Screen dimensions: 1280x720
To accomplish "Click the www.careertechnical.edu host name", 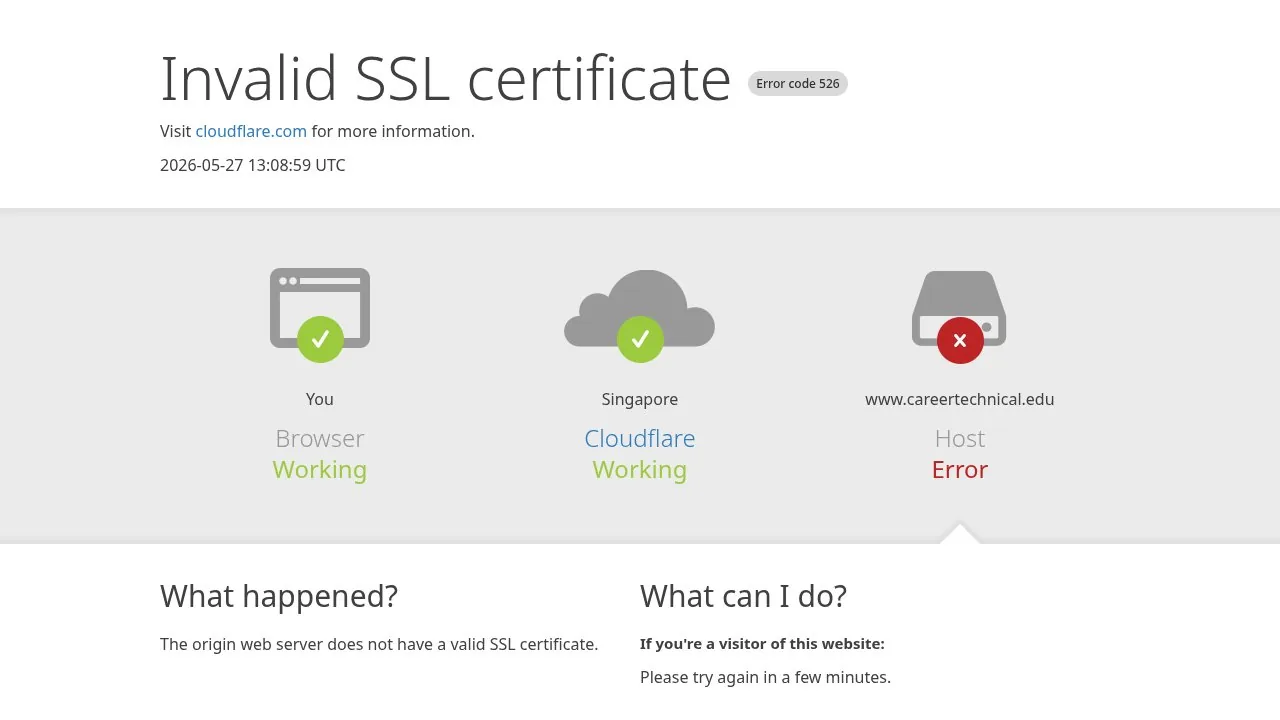I will pyautogui.click(x=960, y=399).
